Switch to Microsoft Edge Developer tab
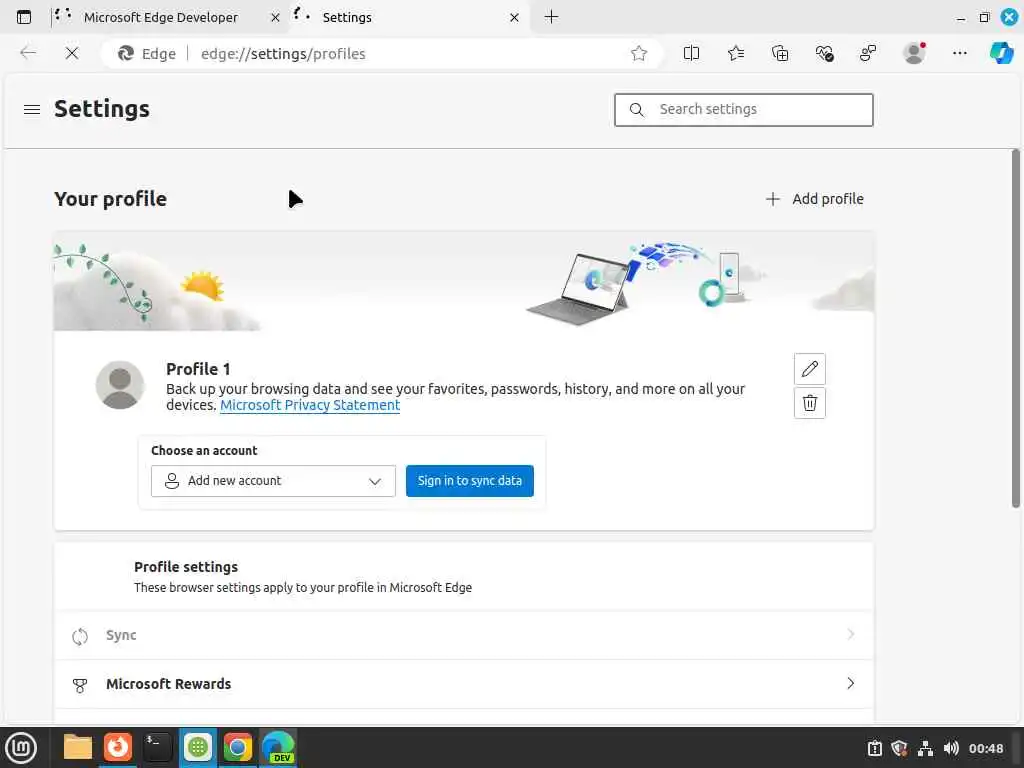This screenshot has height=768, width=1024. point(161,18)
